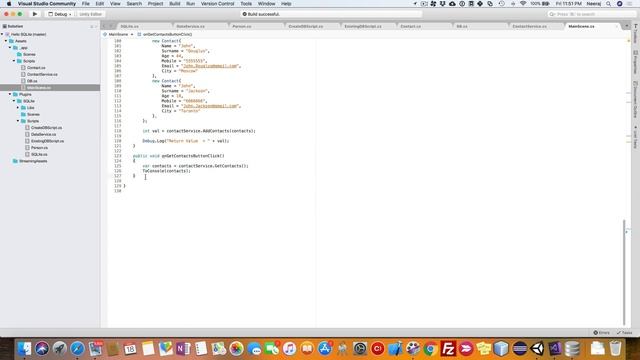Click the Errors status bar button
The image size is (640, 360).
[602, 333]
